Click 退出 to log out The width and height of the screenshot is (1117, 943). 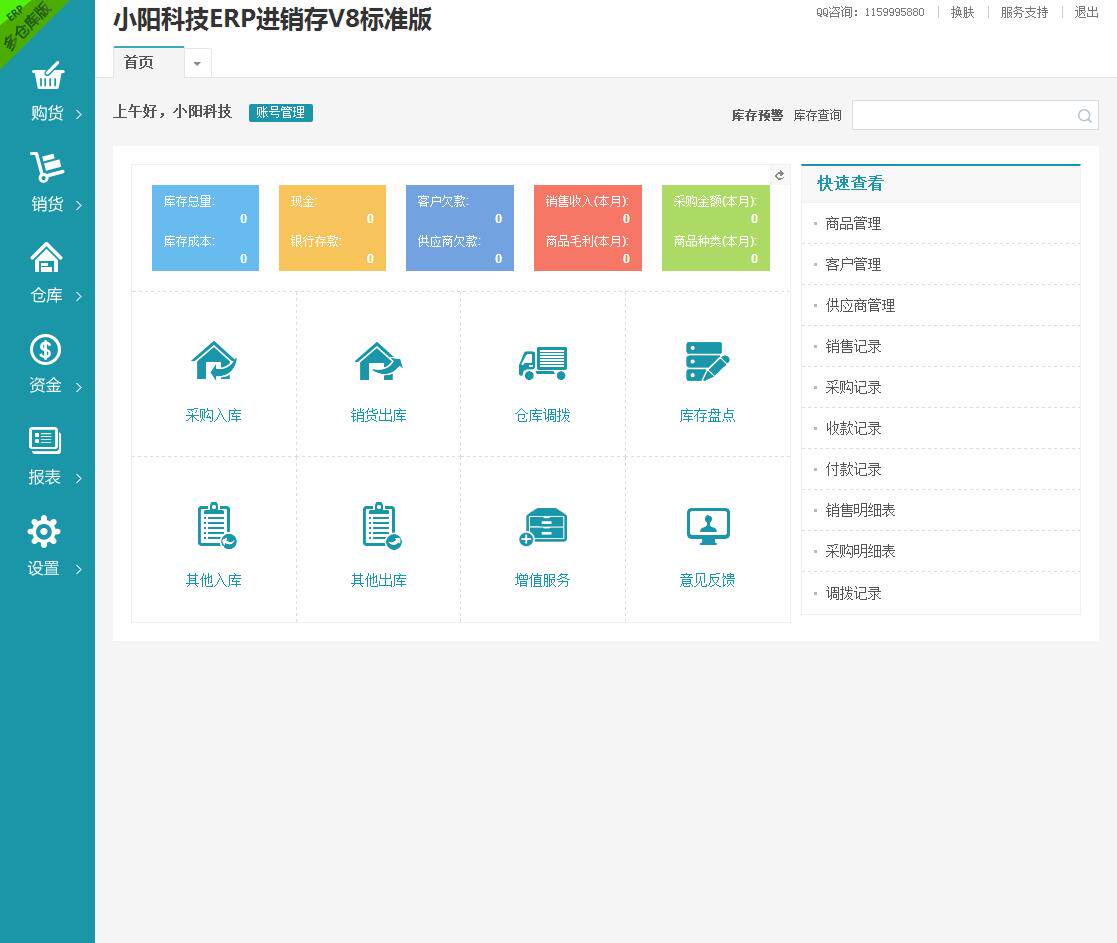[1086, 12]
